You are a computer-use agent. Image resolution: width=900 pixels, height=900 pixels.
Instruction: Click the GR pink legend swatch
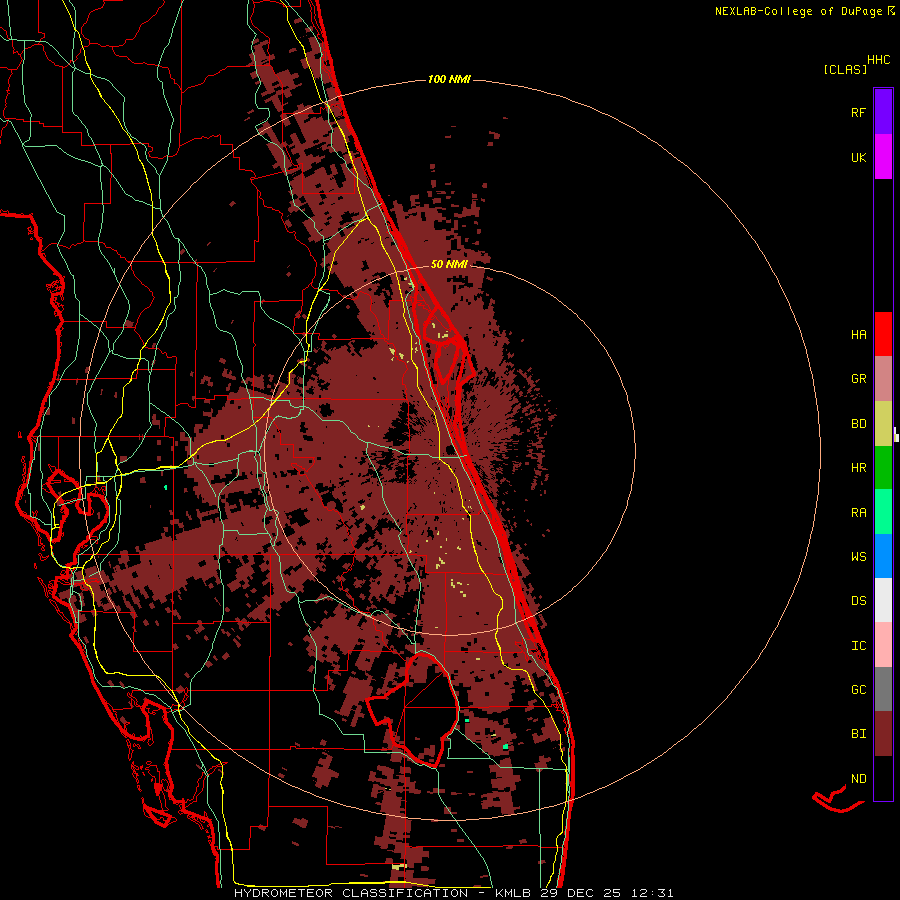pyautogui.click(x=883, y=379)
